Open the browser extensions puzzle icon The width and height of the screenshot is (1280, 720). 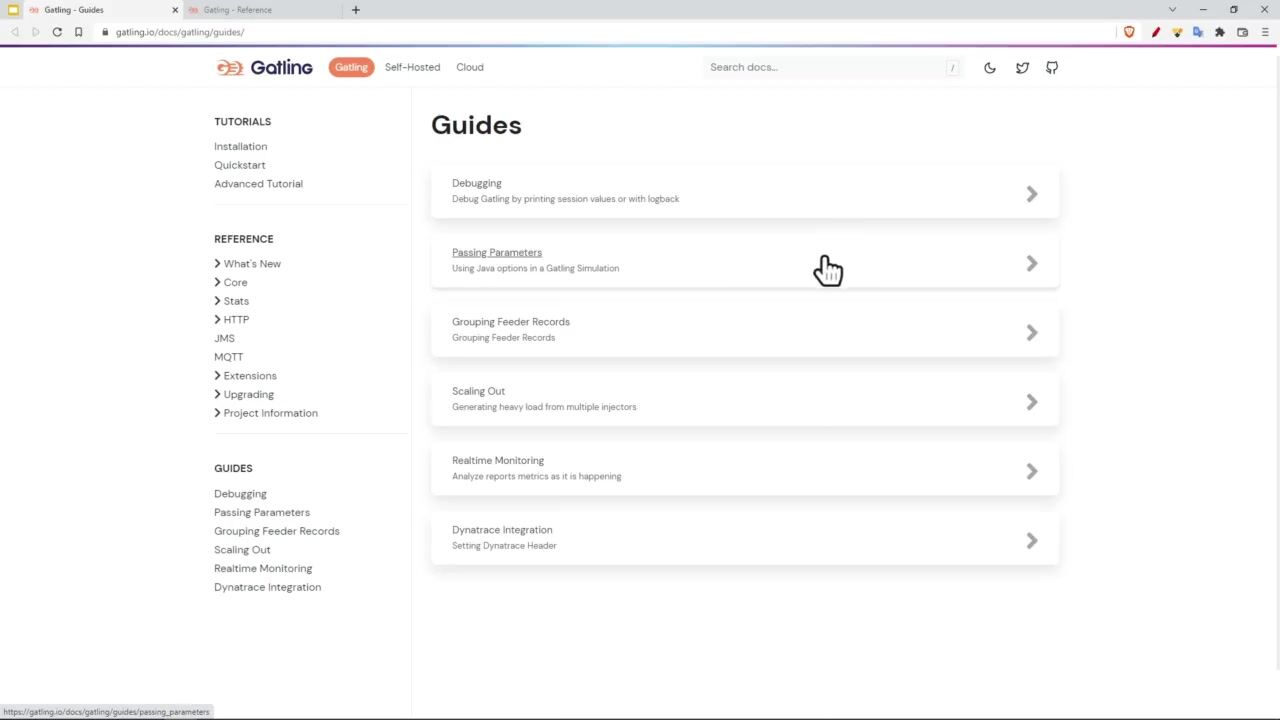1220,32
